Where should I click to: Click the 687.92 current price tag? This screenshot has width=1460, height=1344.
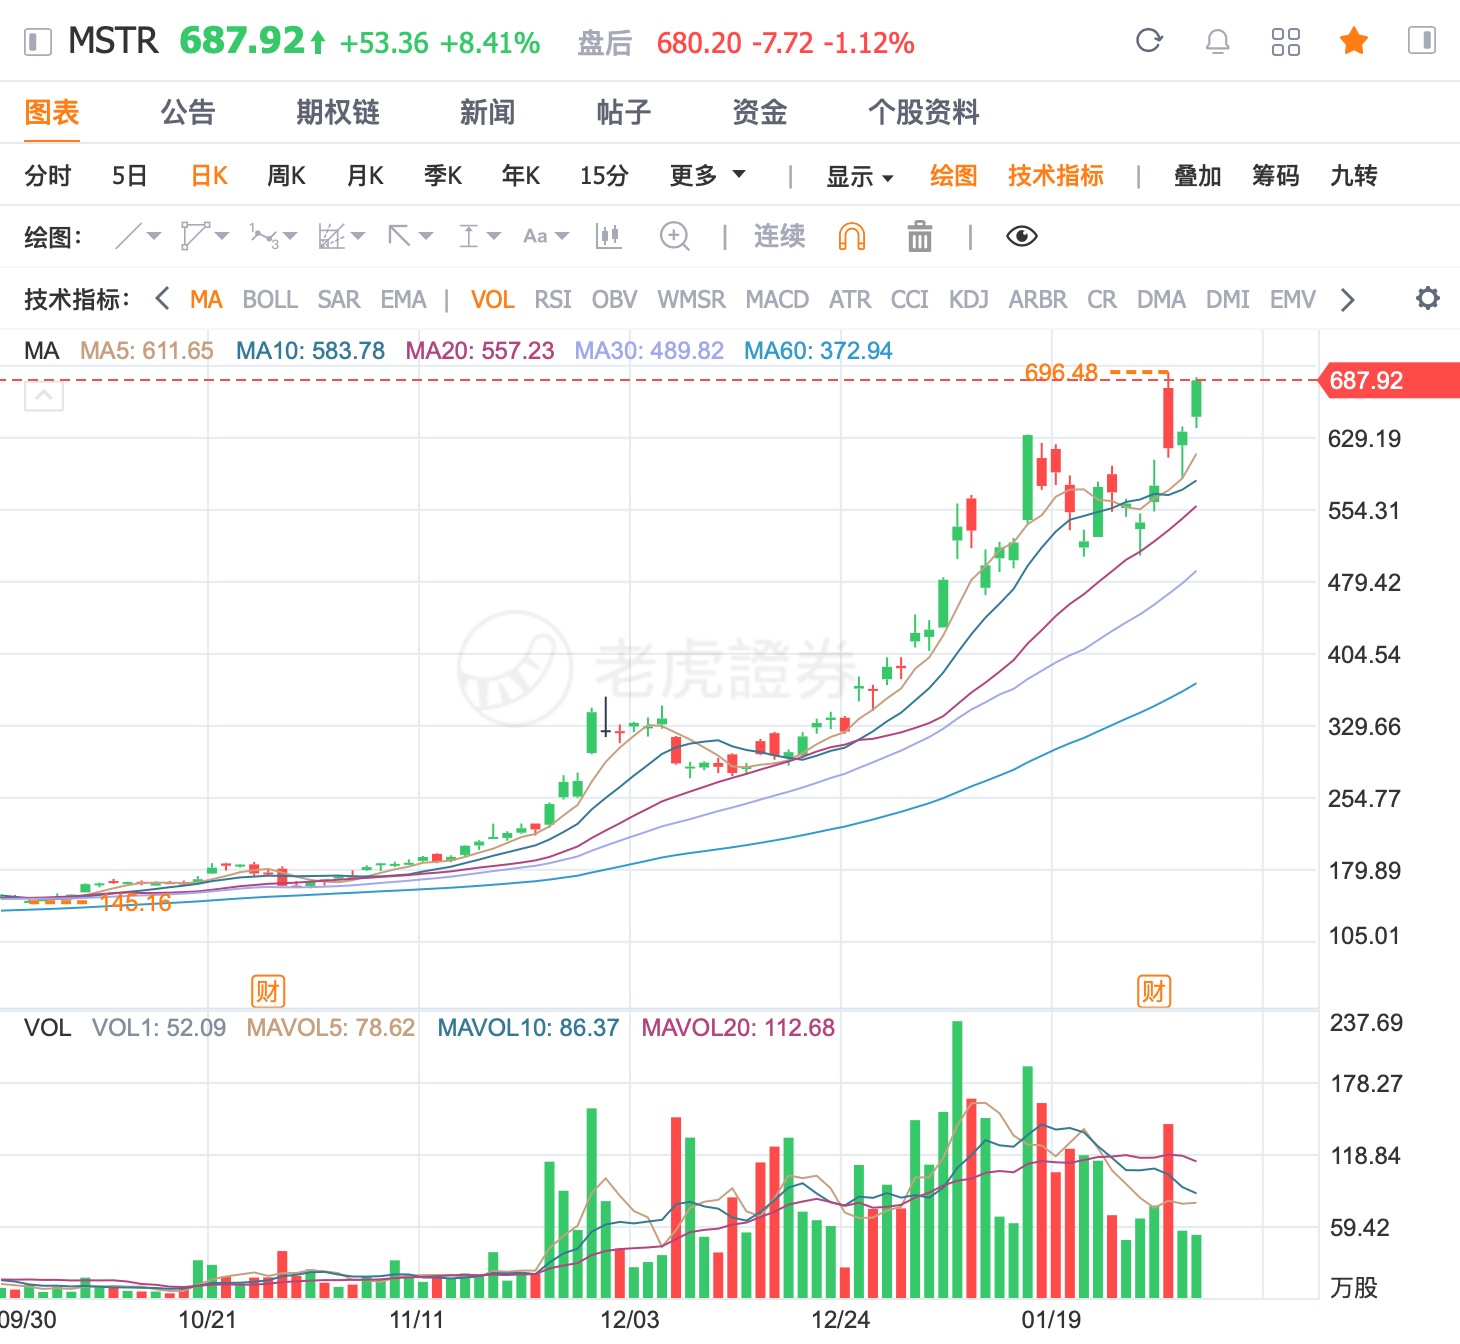pyautogui.click(x=1390, y=380)
